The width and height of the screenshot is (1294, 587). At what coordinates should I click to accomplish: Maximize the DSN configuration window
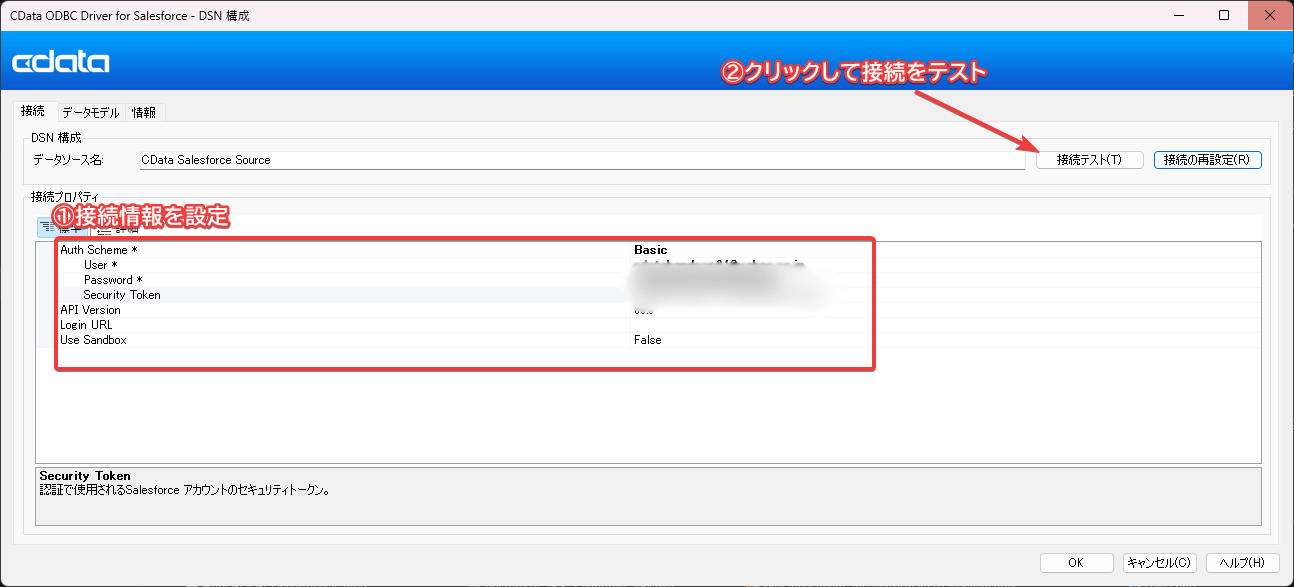coord(1225,15)
